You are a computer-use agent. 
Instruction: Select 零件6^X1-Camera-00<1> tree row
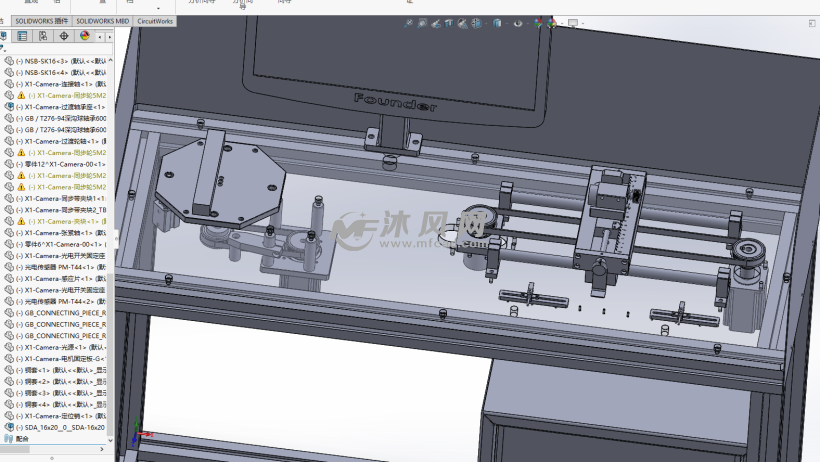click(x=61, y=244)
